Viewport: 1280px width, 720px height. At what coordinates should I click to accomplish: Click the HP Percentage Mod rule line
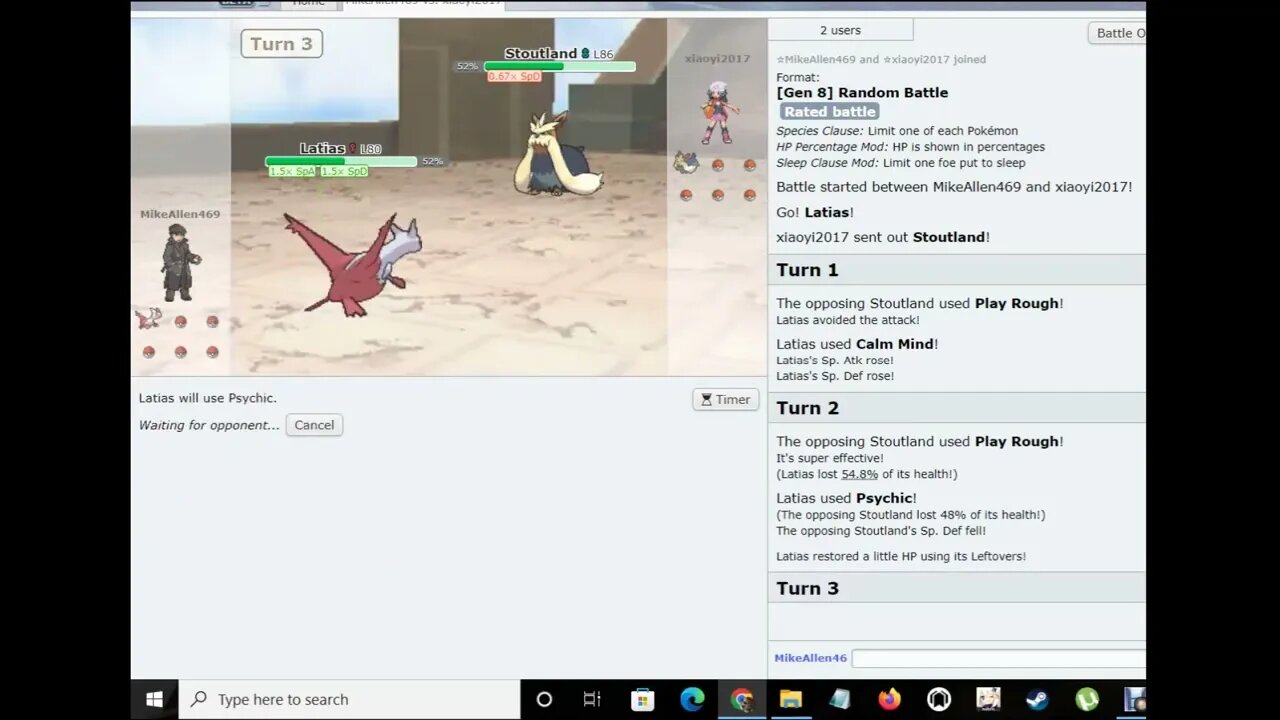pyautogui.click(x=911, y=147)
